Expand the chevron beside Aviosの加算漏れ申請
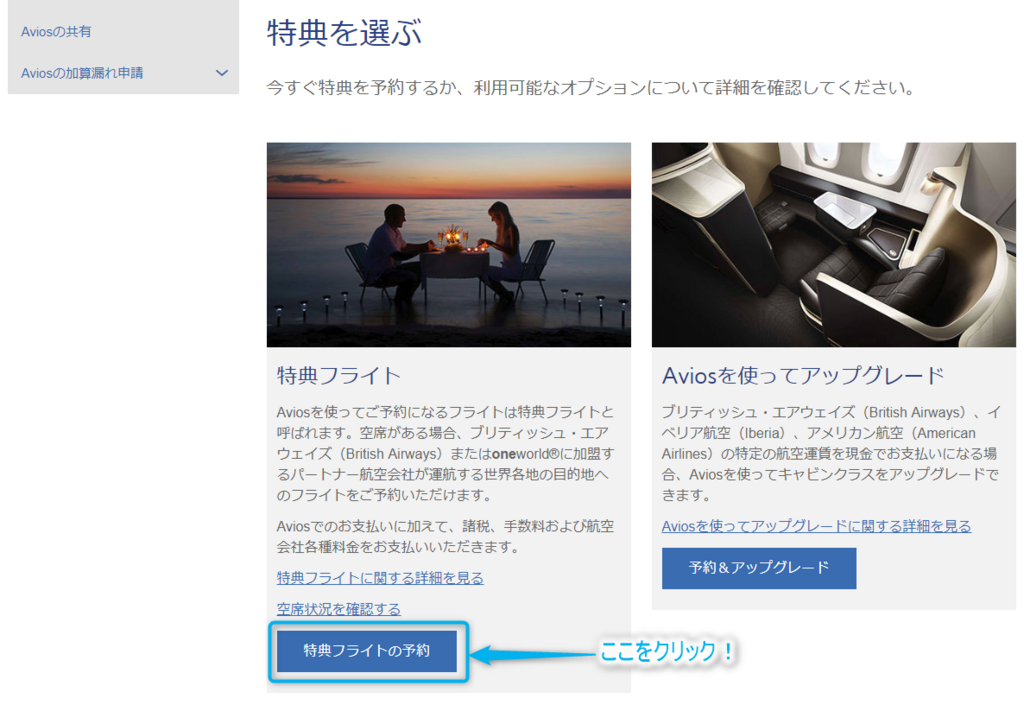Viewport: 1024px width, 705px height. click(x=222, y=73)
